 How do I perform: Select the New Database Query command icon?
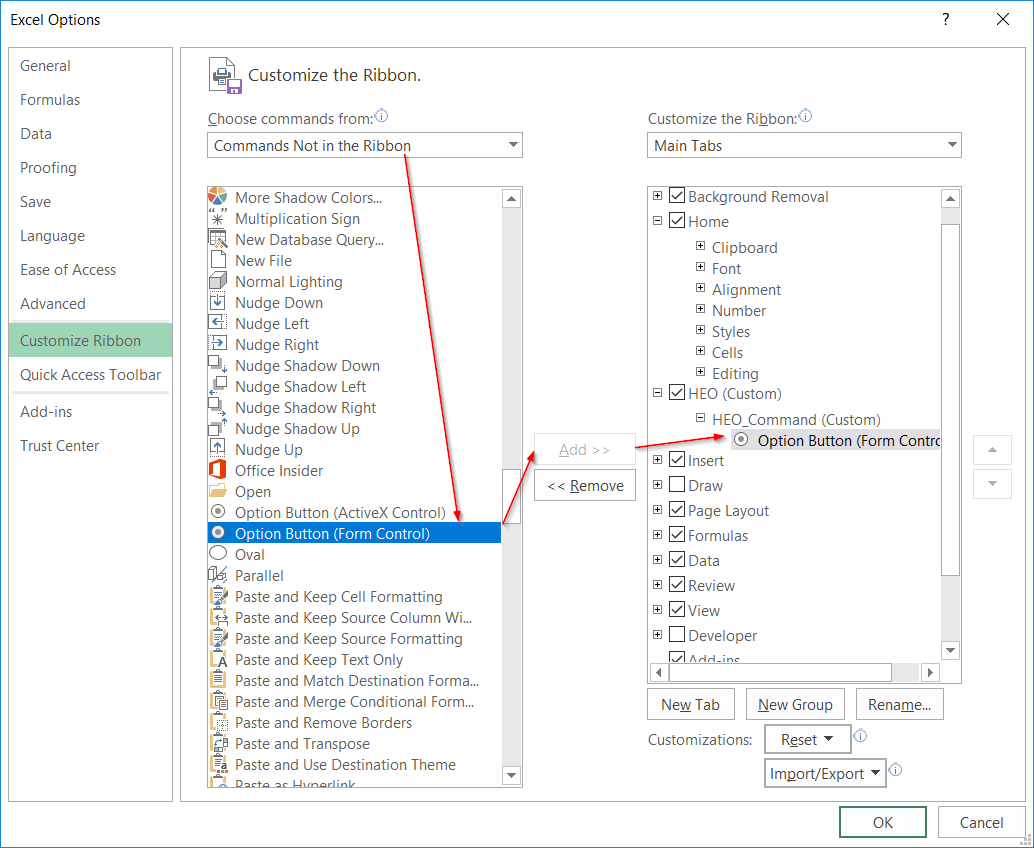pos(220,239)
